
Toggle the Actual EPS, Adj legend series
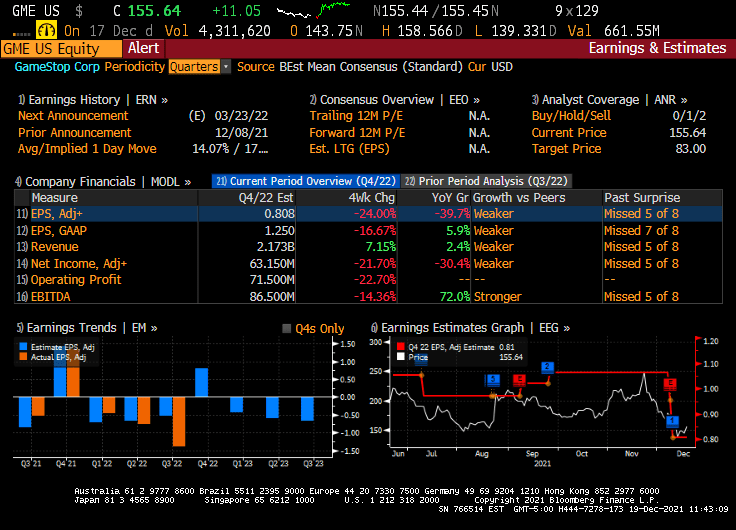pyautogui.click(x=25, y=356)
